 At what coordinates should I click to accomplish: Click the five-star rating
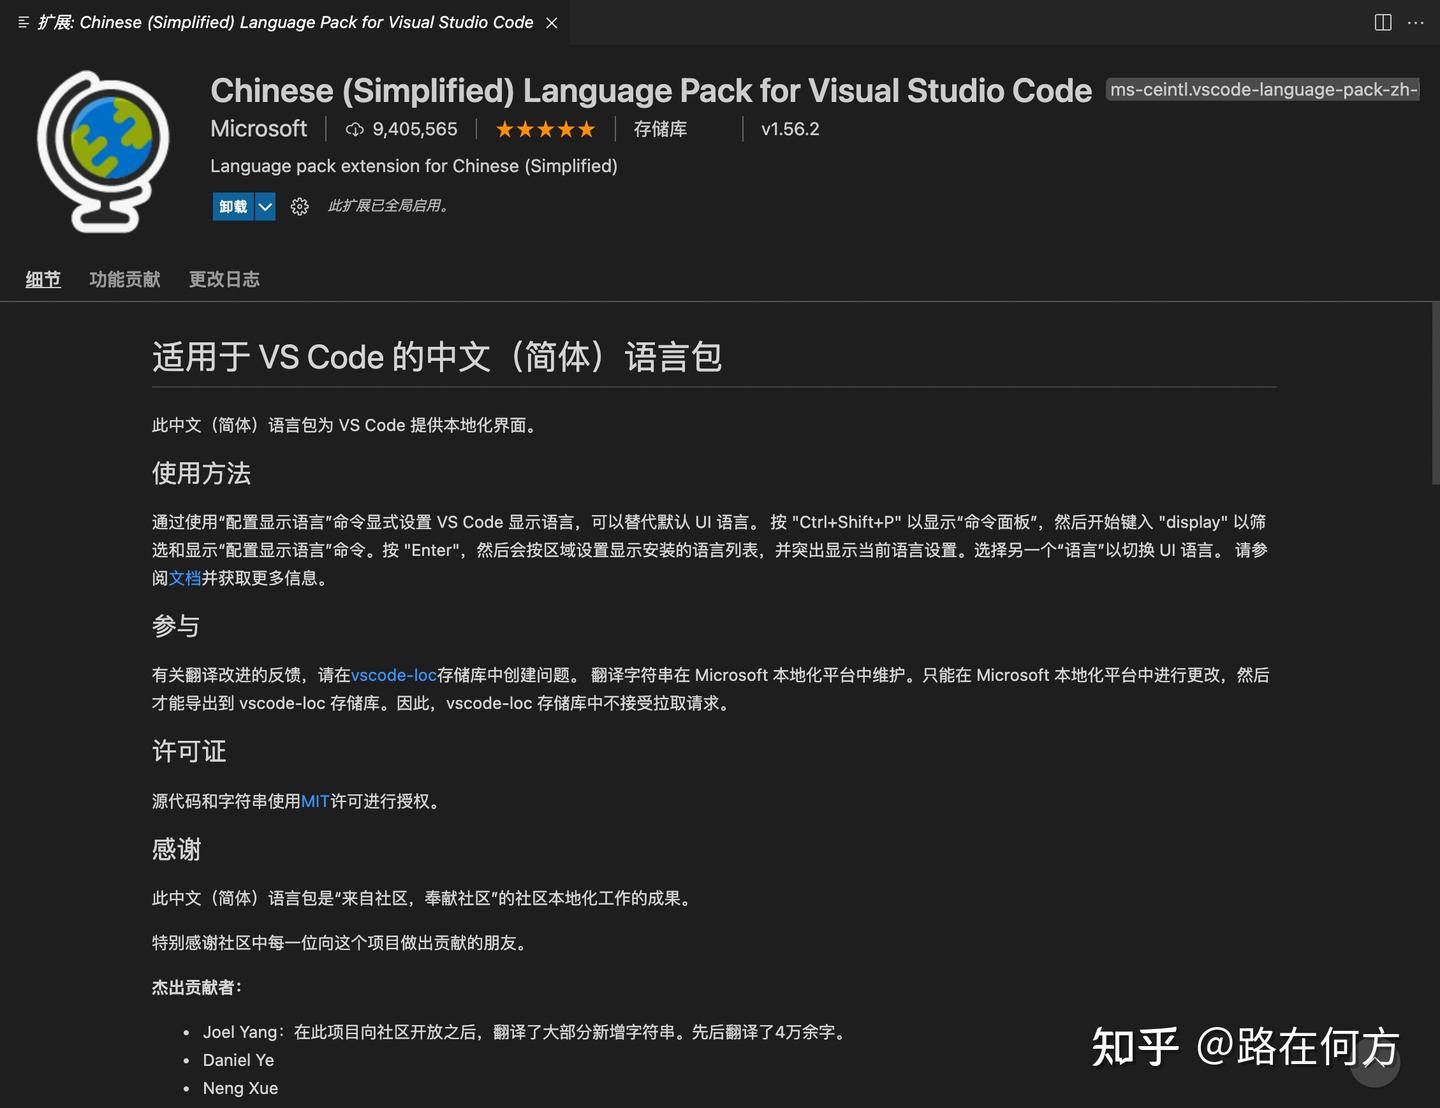pos(545,128)
